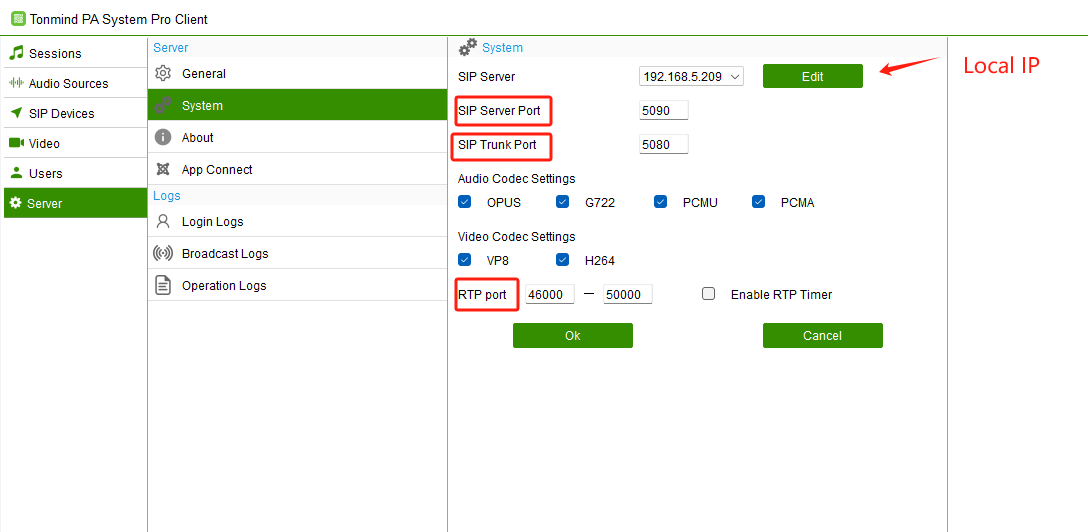Click the Sessions music note icon
The image size is (1088, 532).
coord(16,53)
